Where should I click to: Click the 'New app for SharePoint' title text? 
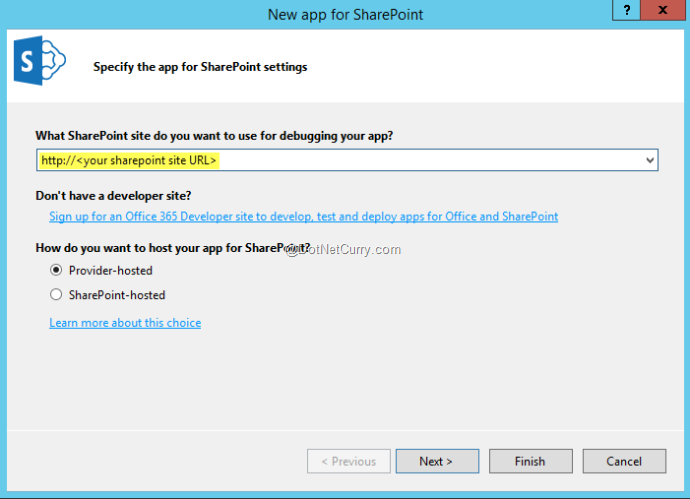(345, 15)
